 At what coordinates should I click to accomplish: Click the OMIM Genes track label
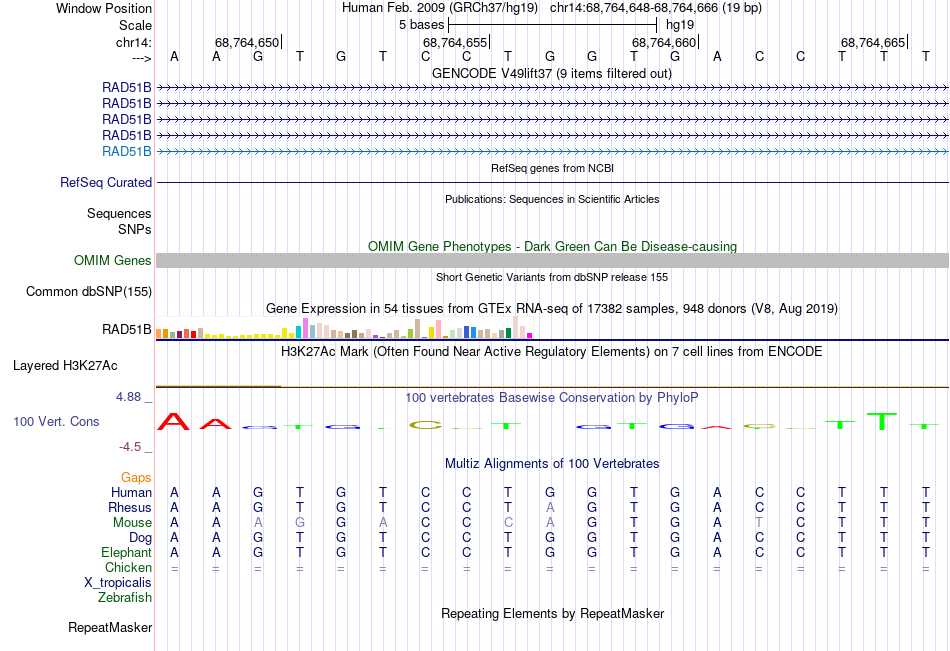[113, 261]
